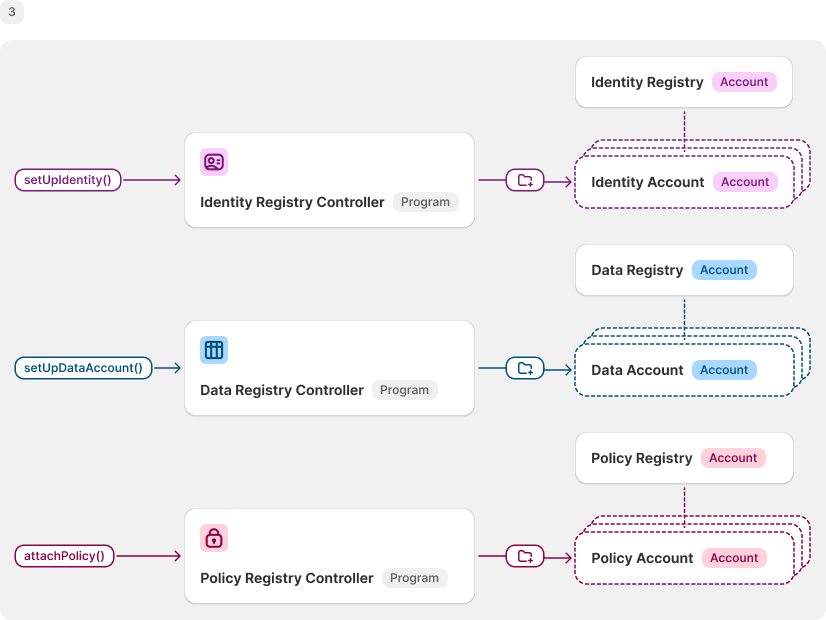Click the blue folder-plus icon
Viewport: 826px width, 620px height.
click(x=525, y=369)
